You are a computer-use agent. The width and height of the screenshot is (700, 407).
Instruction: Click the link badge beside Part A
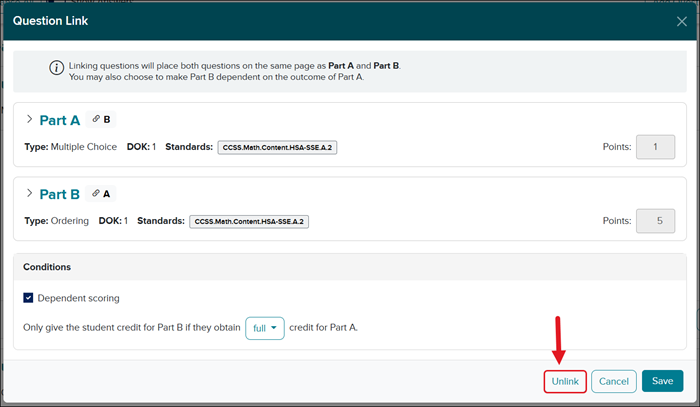click(x=101, y=120)
